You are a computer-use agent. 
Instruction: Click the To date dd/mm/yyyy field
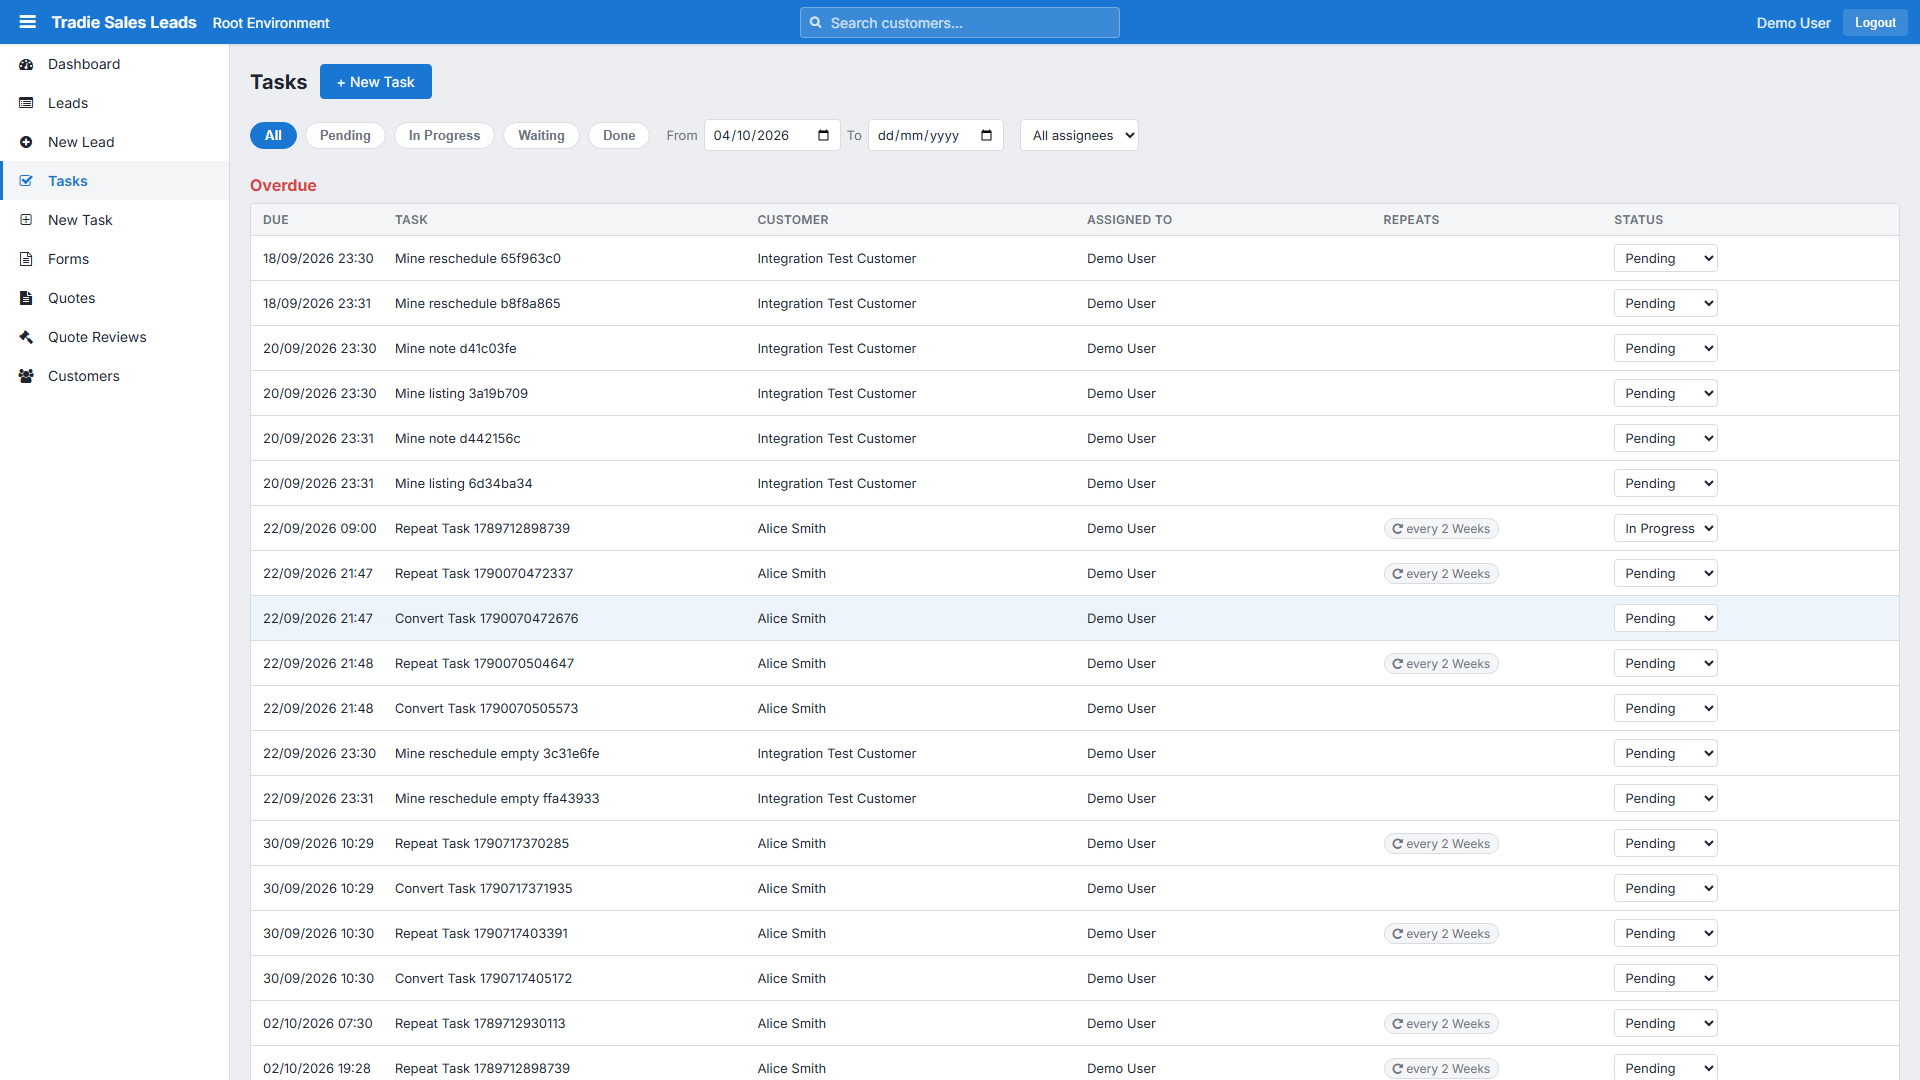935,135
